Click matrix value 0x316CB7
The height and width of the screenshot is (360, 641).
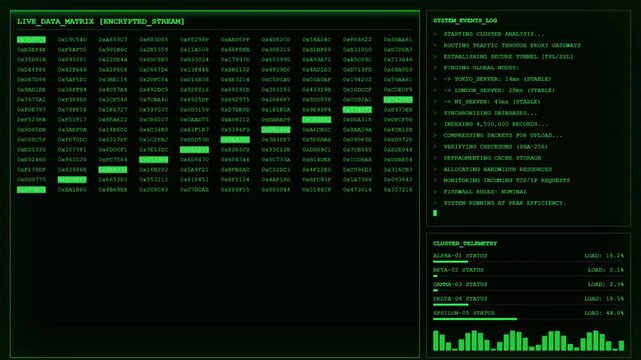398,170
